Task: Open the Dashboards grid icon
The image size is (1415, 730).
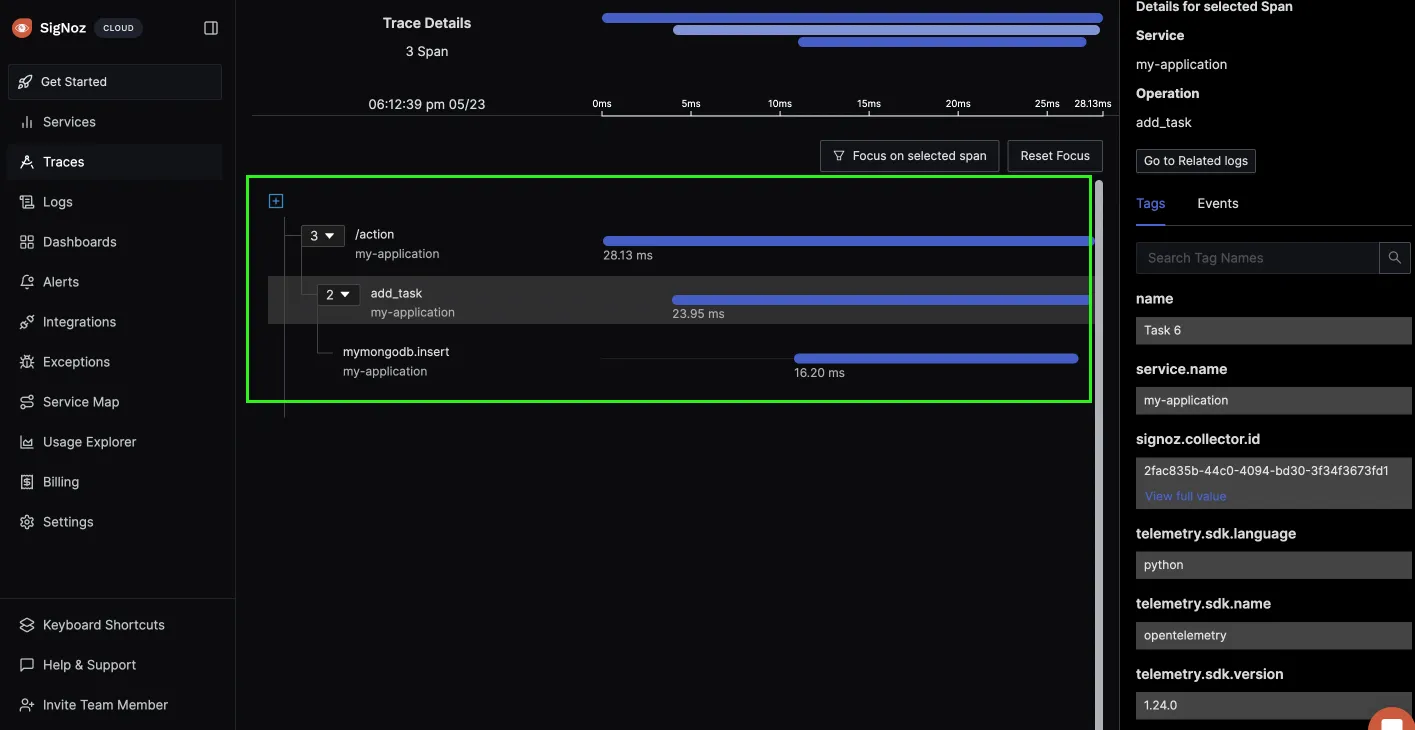Action: coord(27,242)
